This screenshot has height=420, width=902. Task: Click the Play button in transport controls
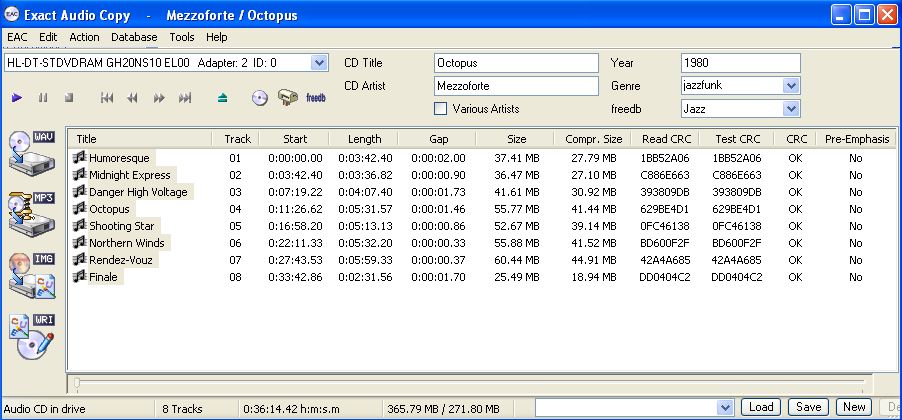[17, 98]
